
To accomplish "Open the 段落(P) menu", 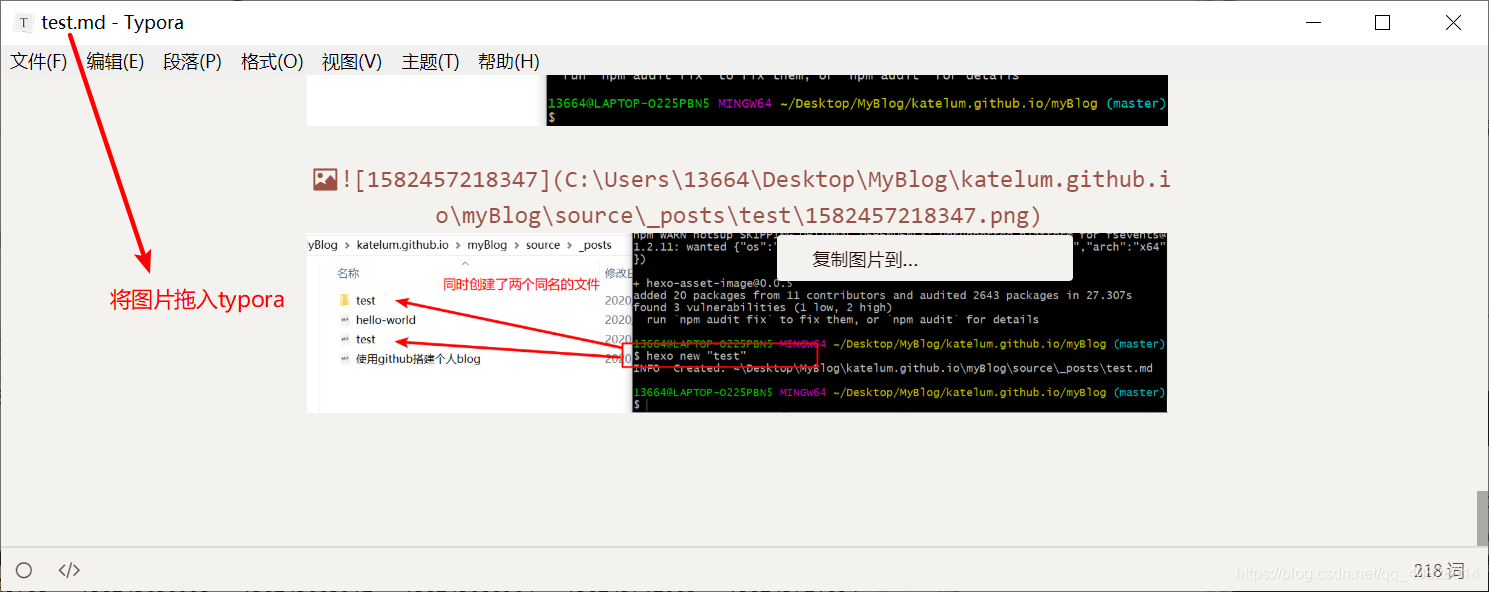I will click(x=192, y=61).
